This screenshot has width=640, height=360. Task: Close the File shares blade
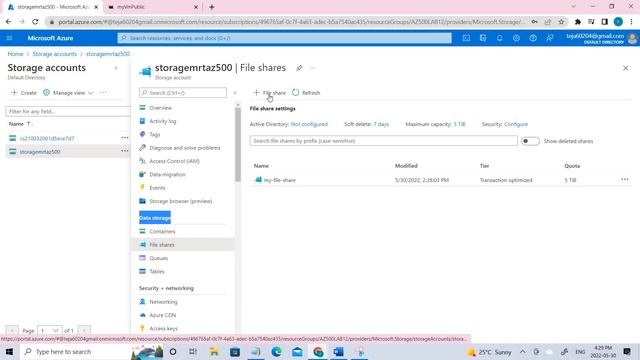[x=626, y=68]
